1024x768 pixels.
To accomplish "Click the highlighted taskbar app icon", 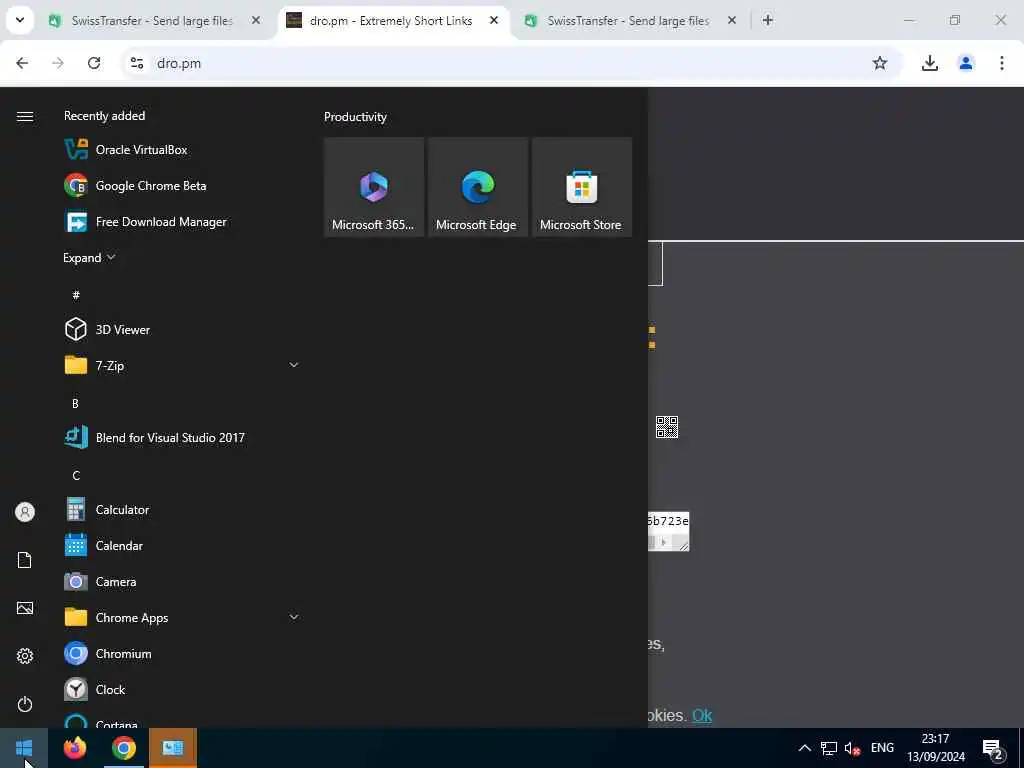I will [172, 748].
